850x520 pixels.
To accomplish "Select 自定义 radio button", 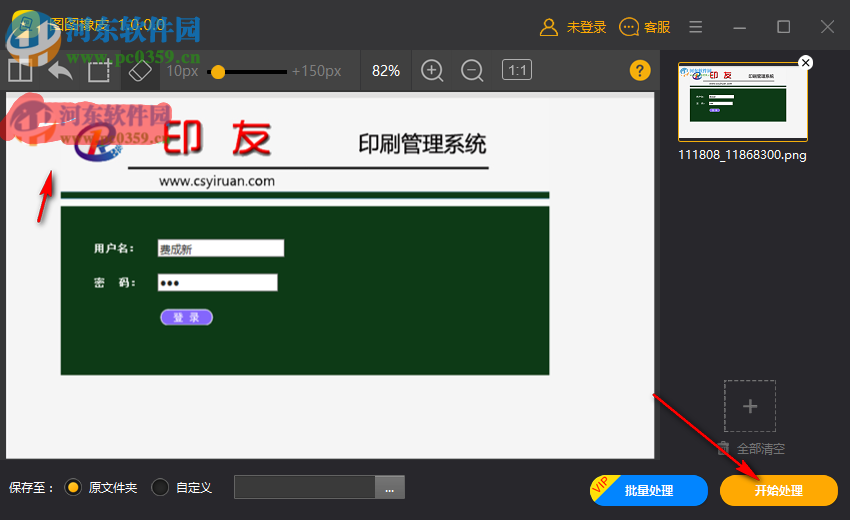I will pyautogui.click(x=160, y=487).
